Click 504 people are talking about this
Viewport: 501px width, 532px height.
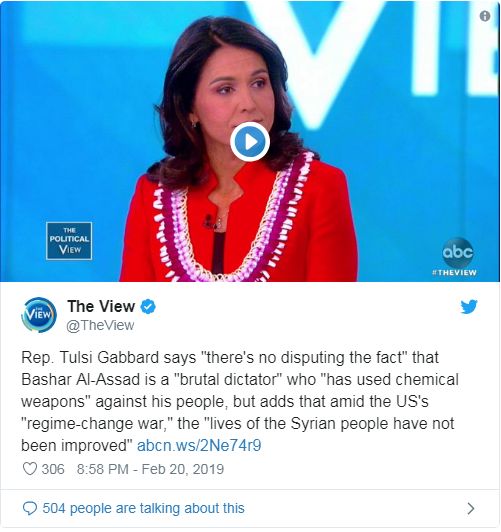(143, 508)
